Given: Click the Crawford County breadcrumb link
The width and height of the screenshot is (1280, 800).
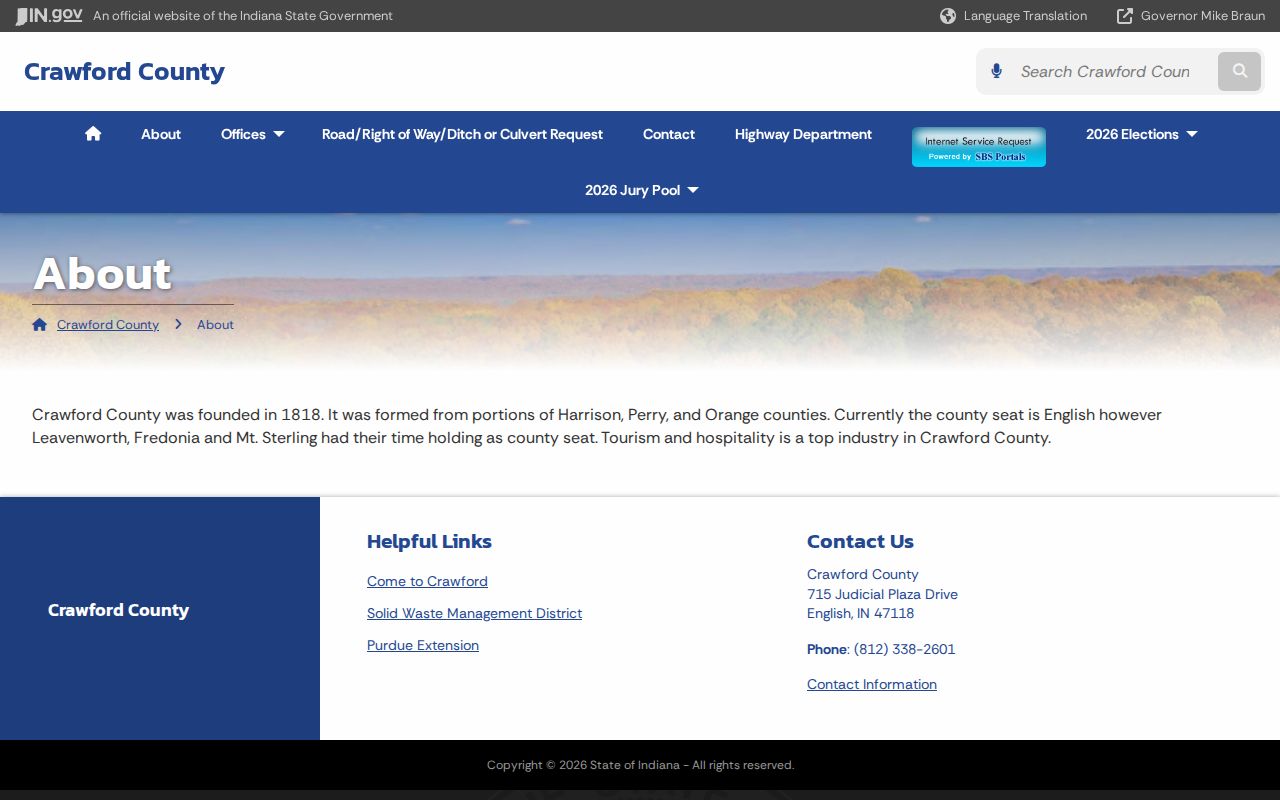Looking at the screenshot, I should pos(108,324).
